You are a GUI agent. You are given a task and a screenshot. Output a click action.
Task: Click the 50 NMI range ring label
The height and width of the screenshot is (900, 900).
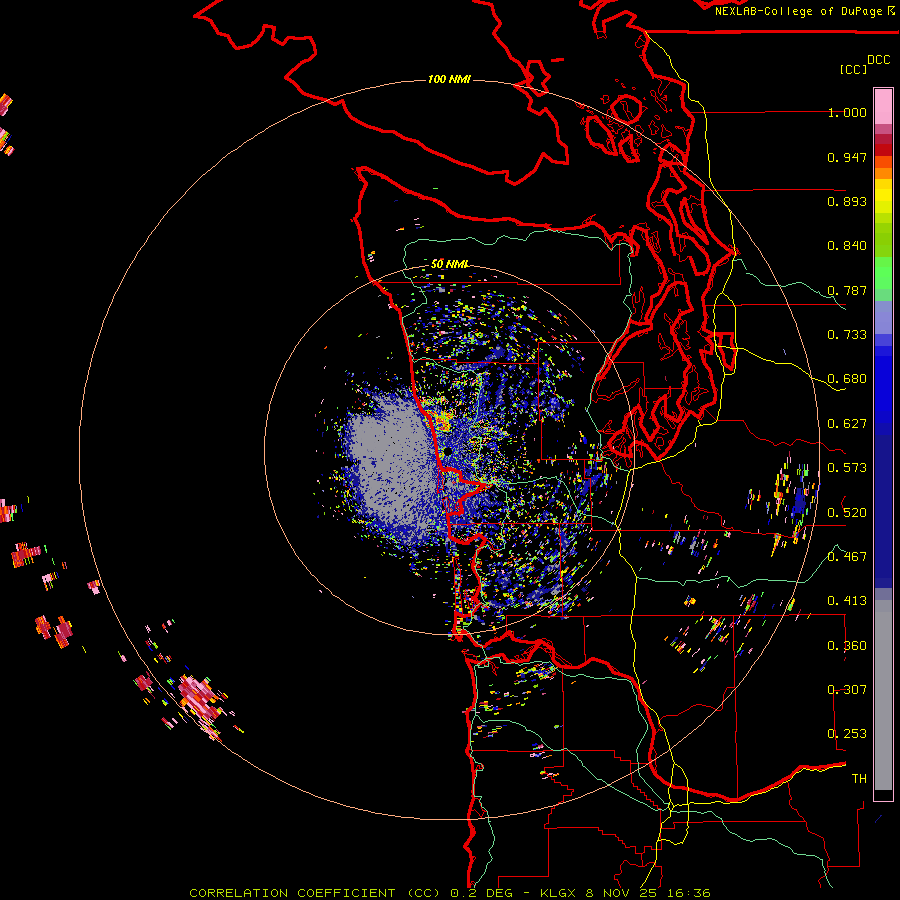click(449, 264)
